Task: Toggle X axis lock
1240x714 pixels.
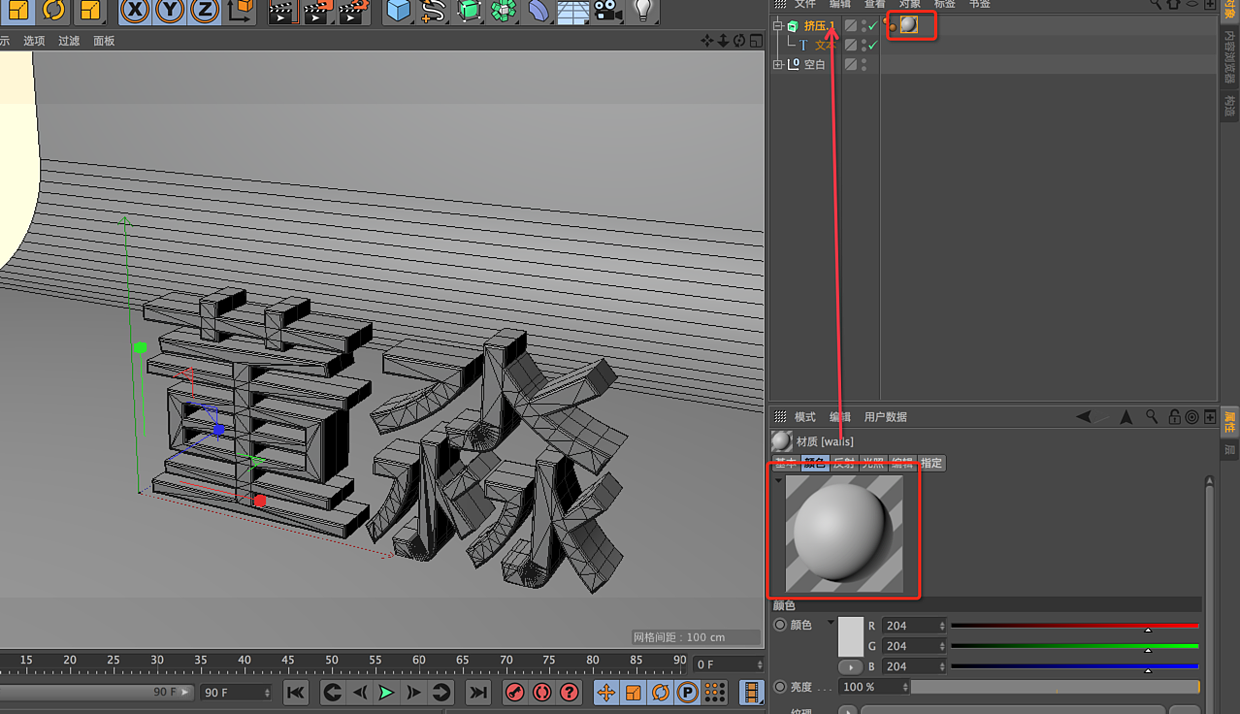Action: click(136, 11)
